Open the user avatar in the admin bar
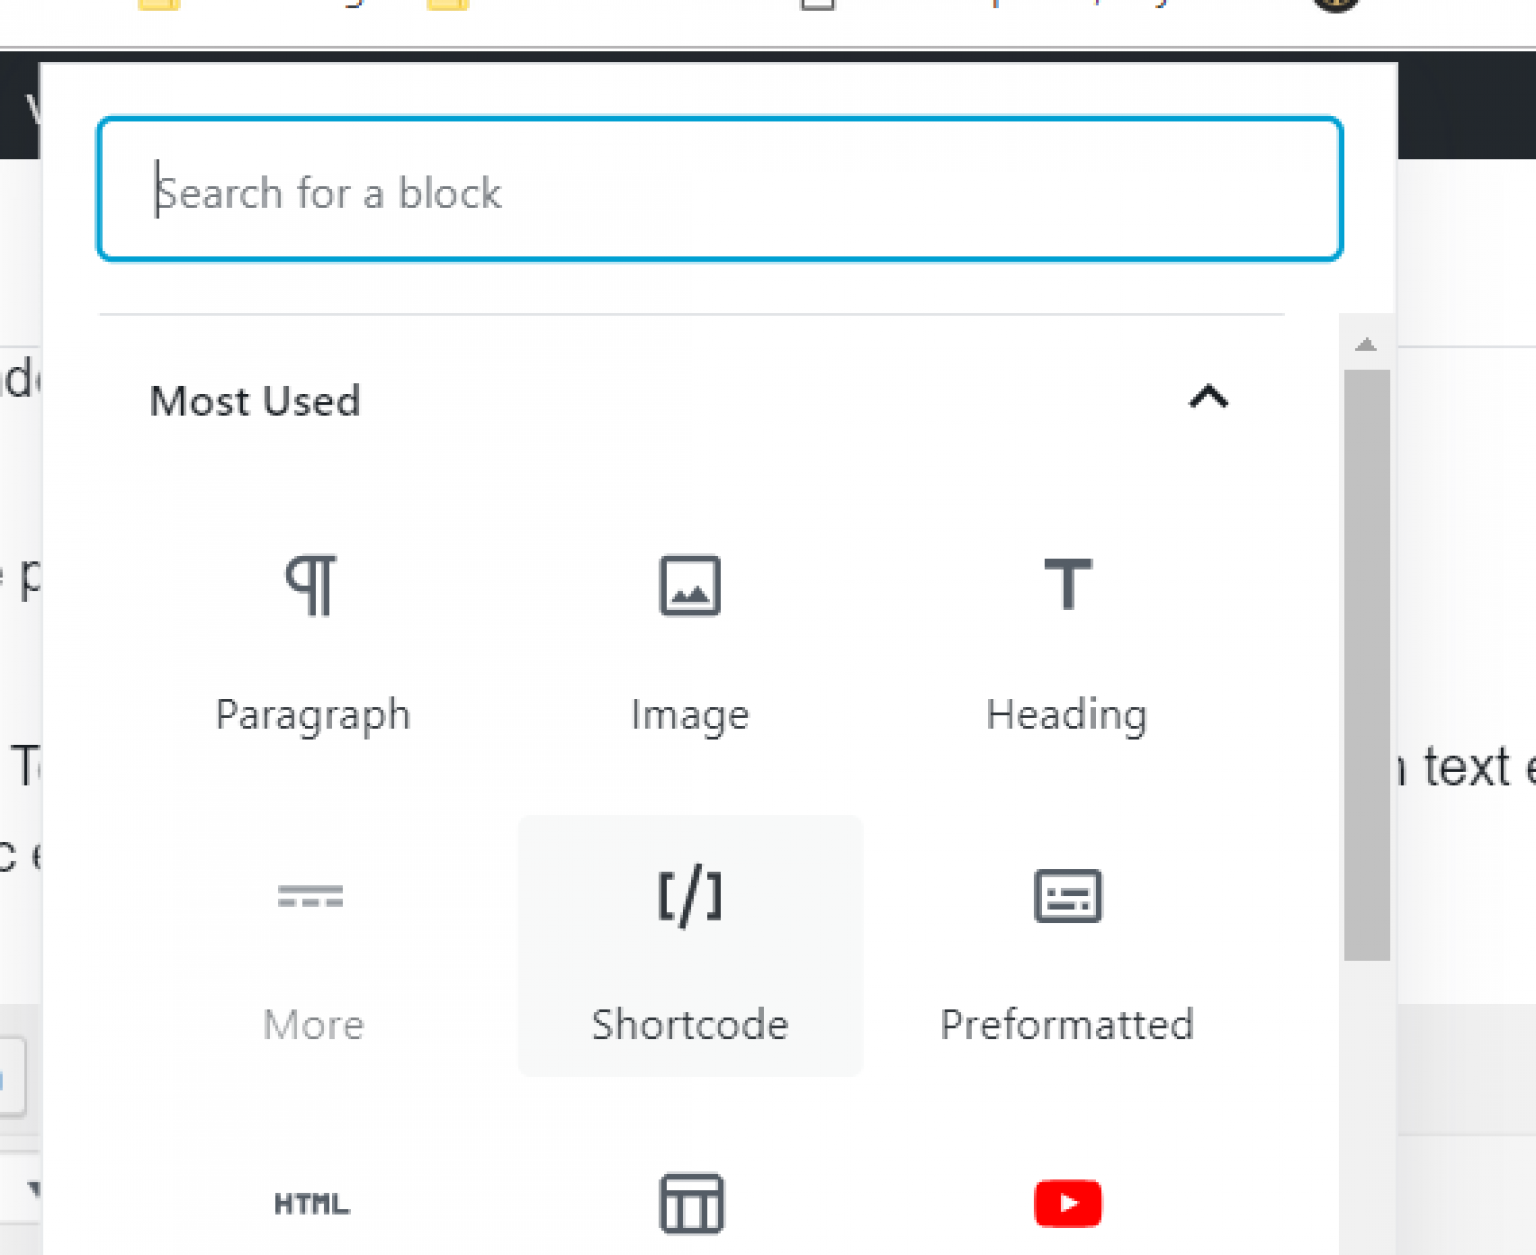 coord(1335,5)
